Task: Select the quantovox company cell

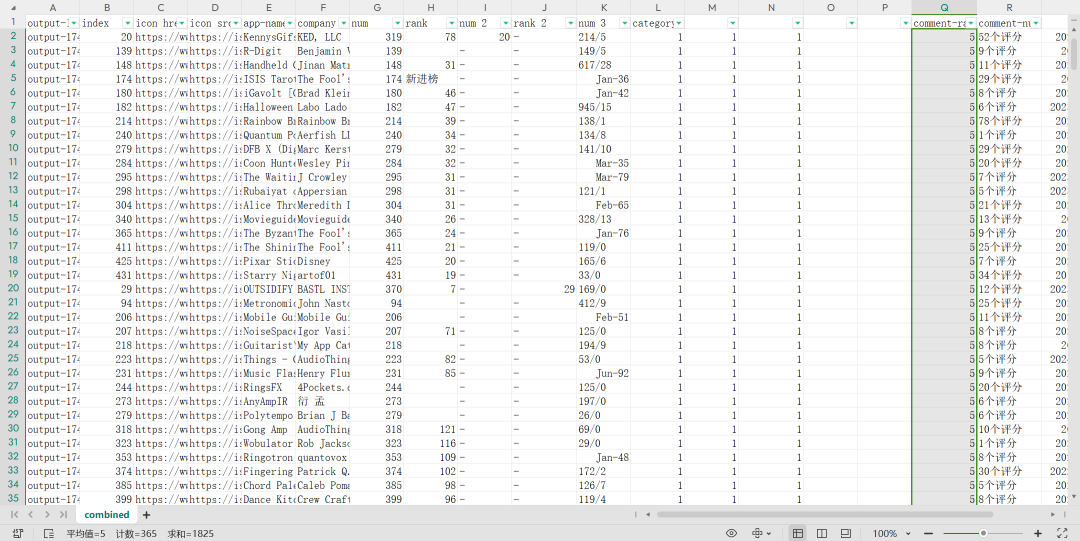Action: (x=322, y=458)
